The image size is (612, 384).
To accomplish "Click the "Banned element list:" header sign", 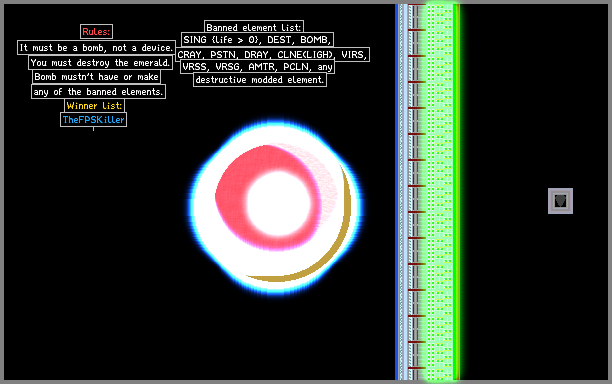I will 254,27.
